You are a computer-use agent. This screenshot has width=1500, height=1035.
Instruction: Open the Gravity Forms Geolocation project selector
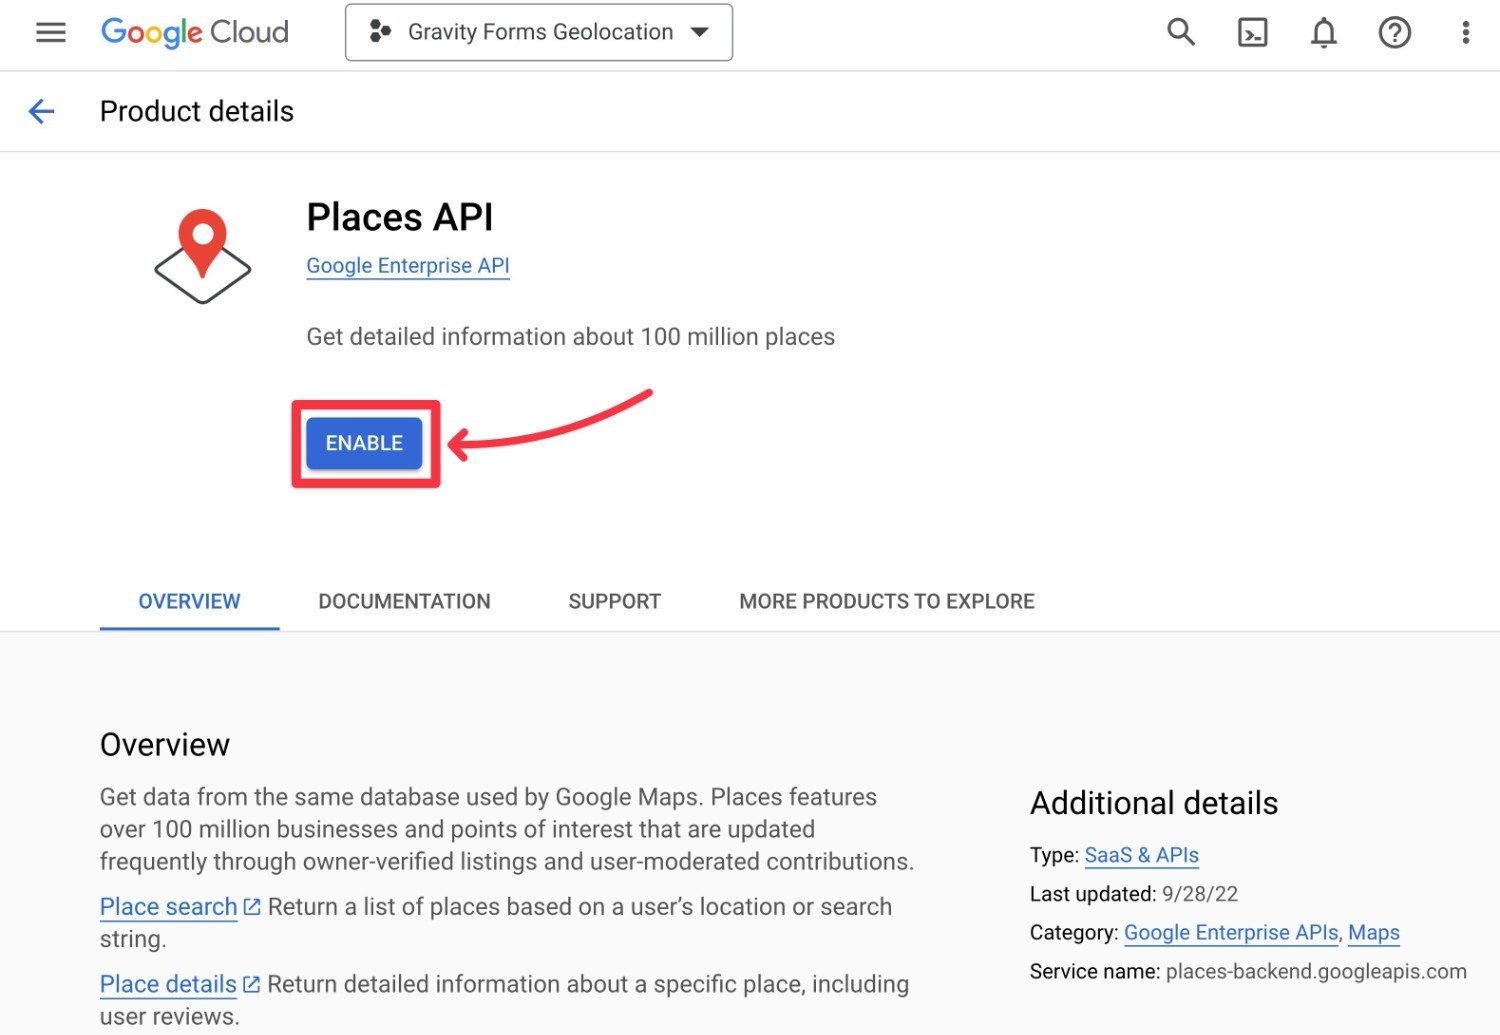(538, 32)
